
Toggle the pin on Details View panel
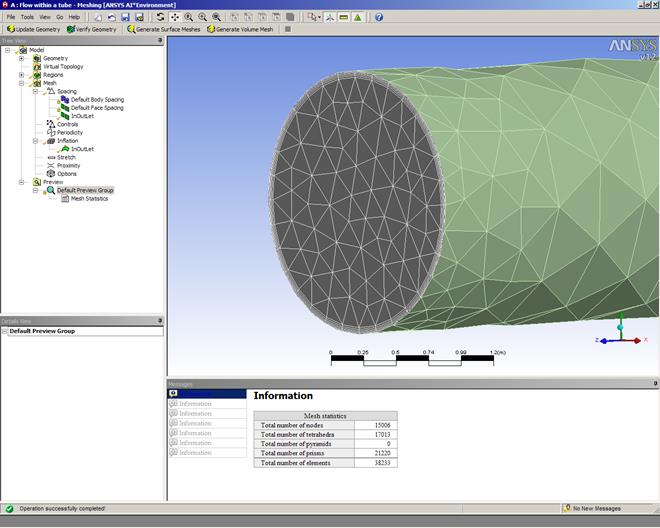[x=160, y=320]
